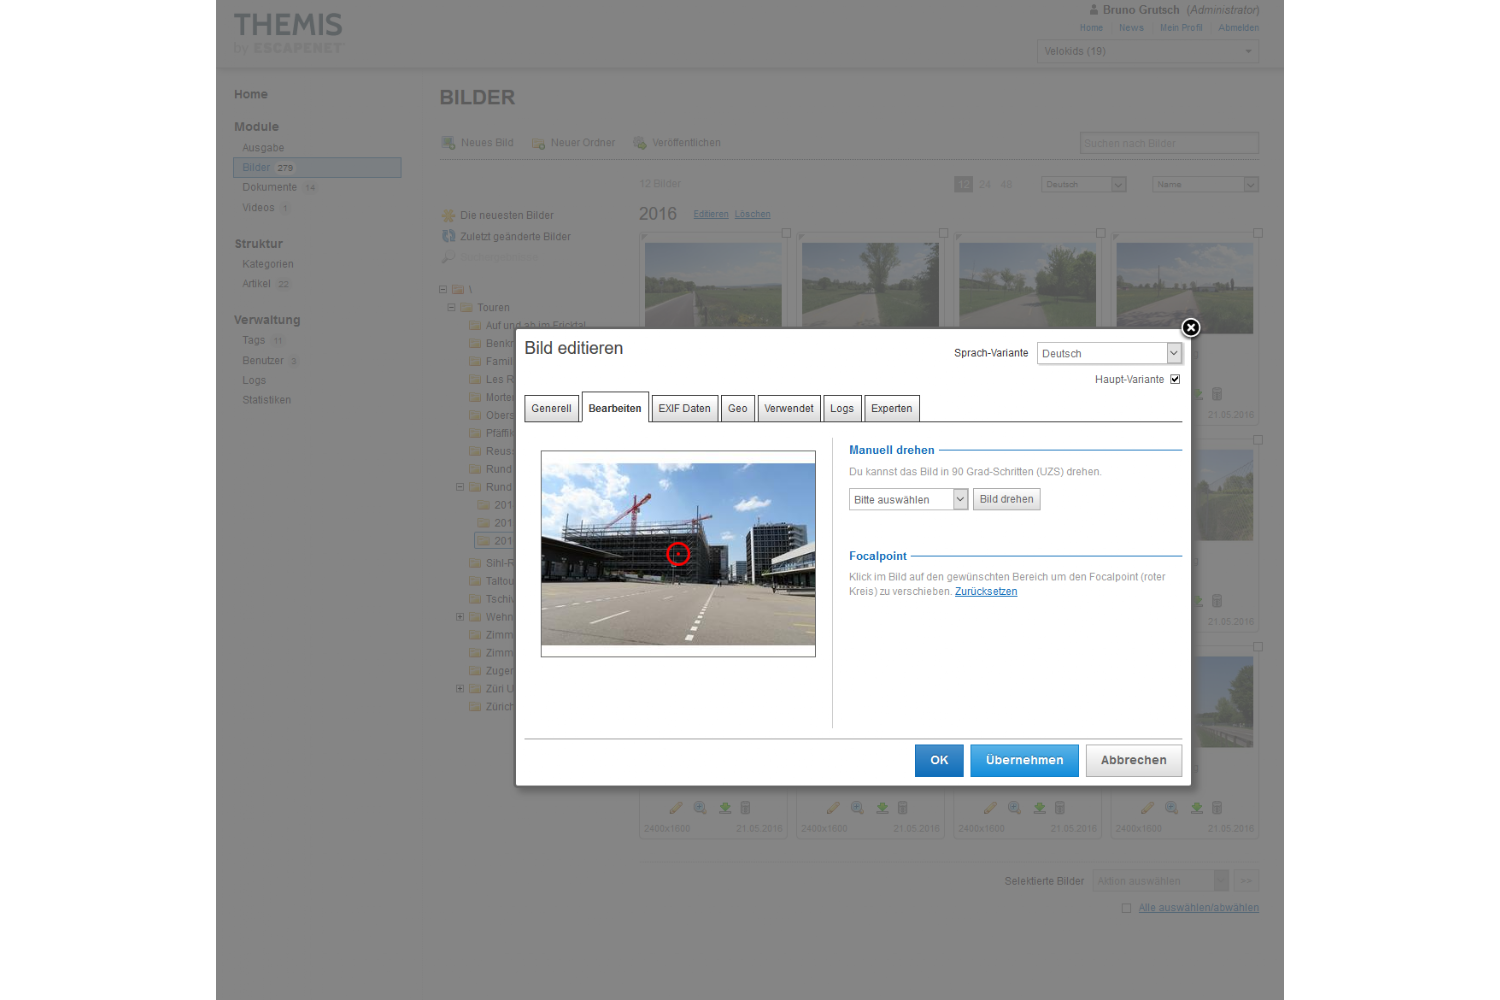
Task: Click the star icon for Die neuesten Bilder
Action: [449, 215]
